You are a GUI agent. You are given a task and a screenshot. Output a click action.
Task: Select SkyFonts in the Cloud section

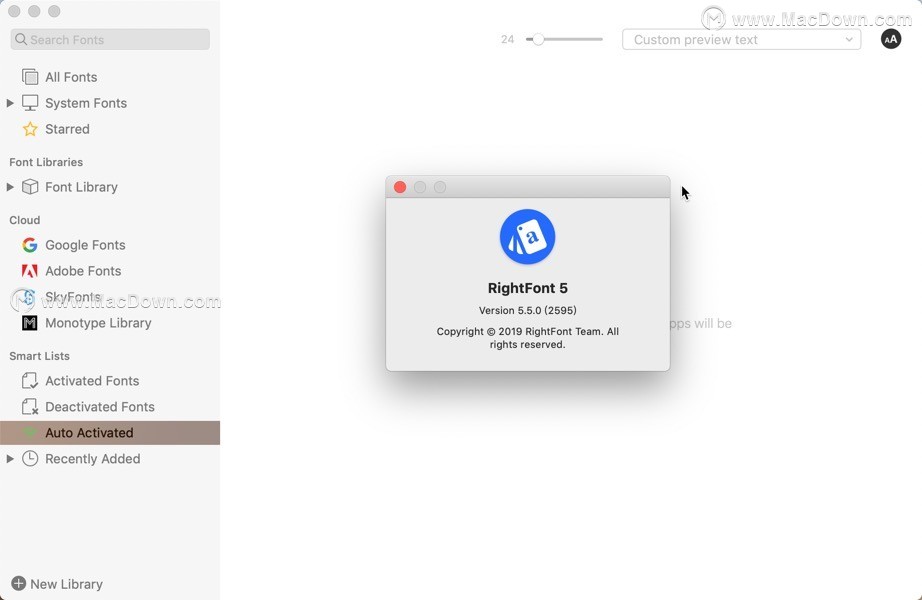point(73,297)
